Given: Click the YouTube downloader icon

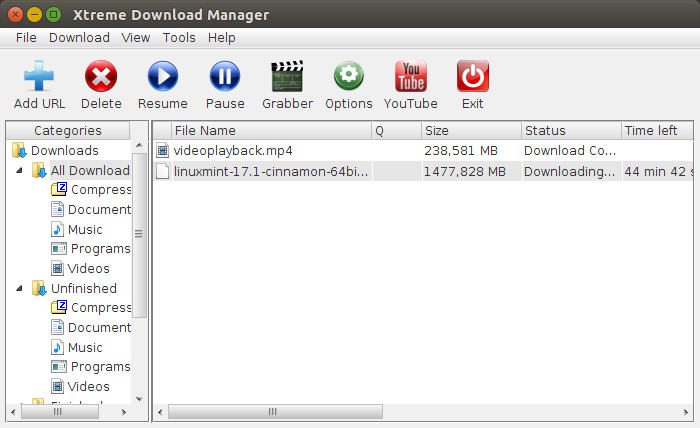Looking at the screenshot, I should click(411, 76).
